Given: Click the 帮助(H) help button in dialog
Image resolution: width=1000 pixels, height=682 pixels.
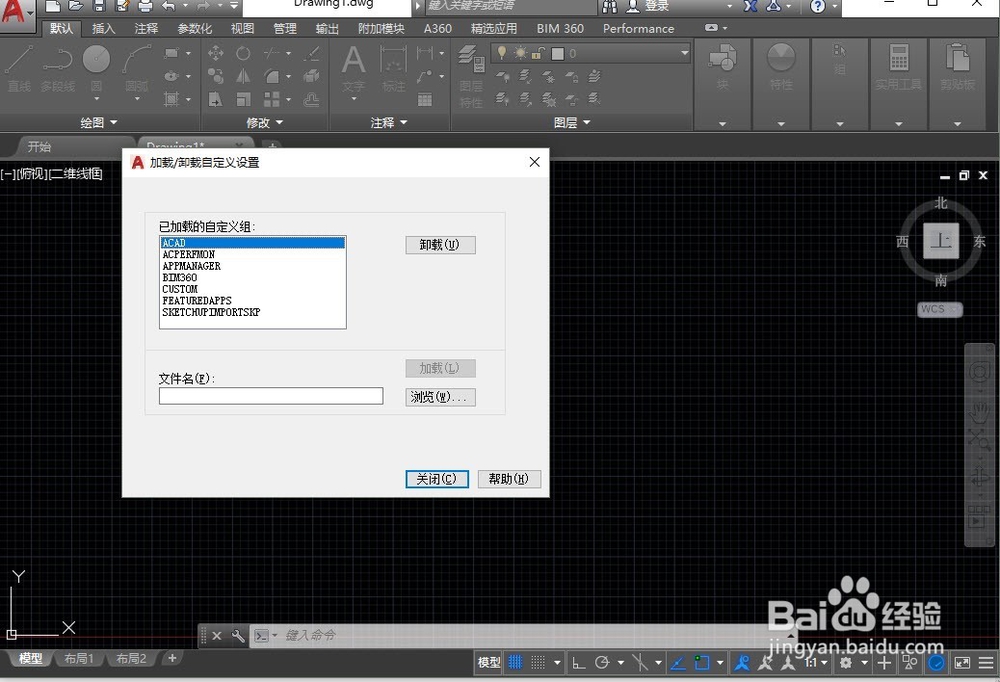Looking at the screenshot, I should click(509, 479).
